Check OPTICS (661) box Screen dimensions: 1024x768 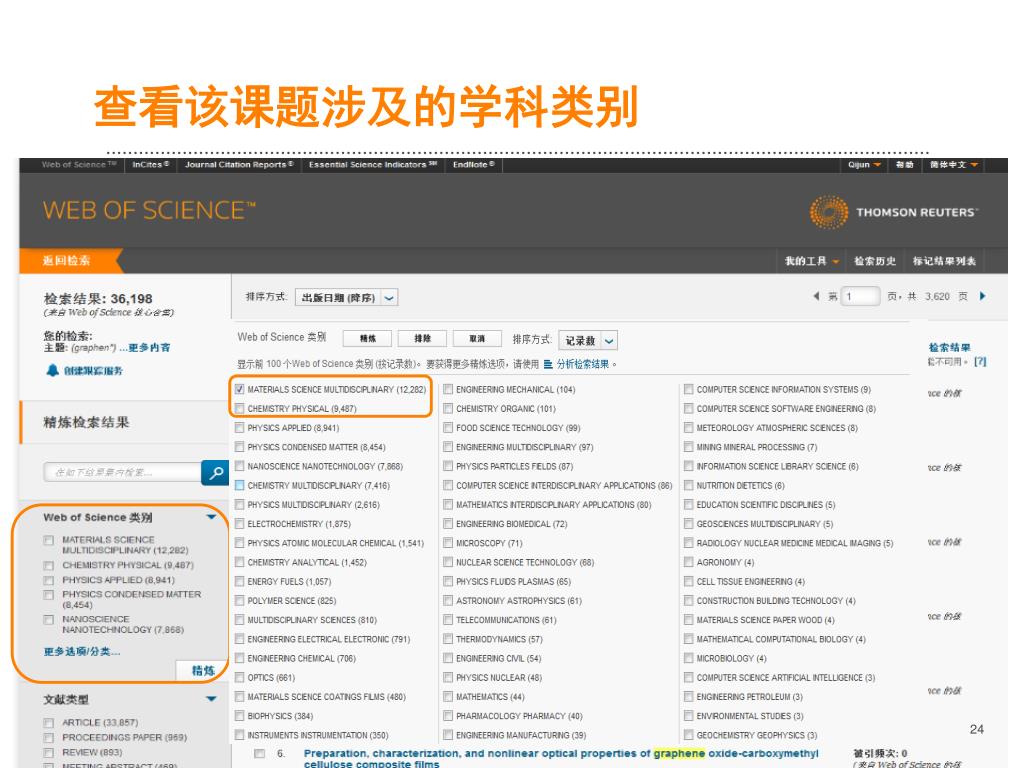click(239, 677)
